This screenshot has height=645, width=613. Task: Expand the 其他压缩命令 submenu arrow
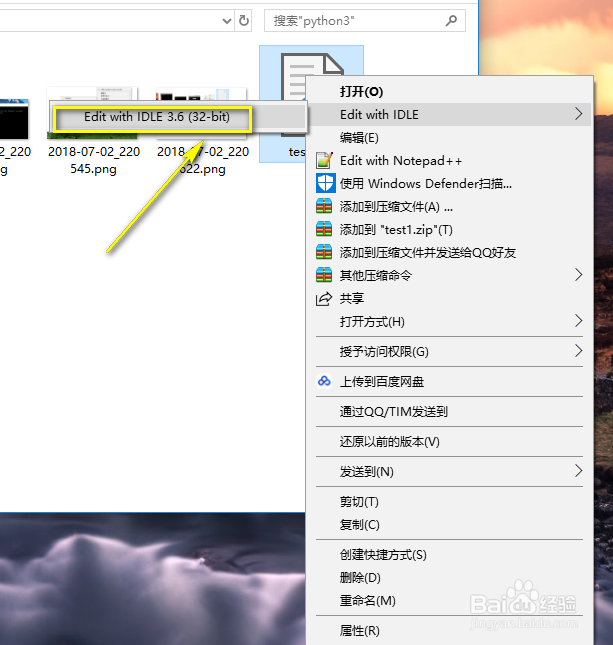point(578,275)
